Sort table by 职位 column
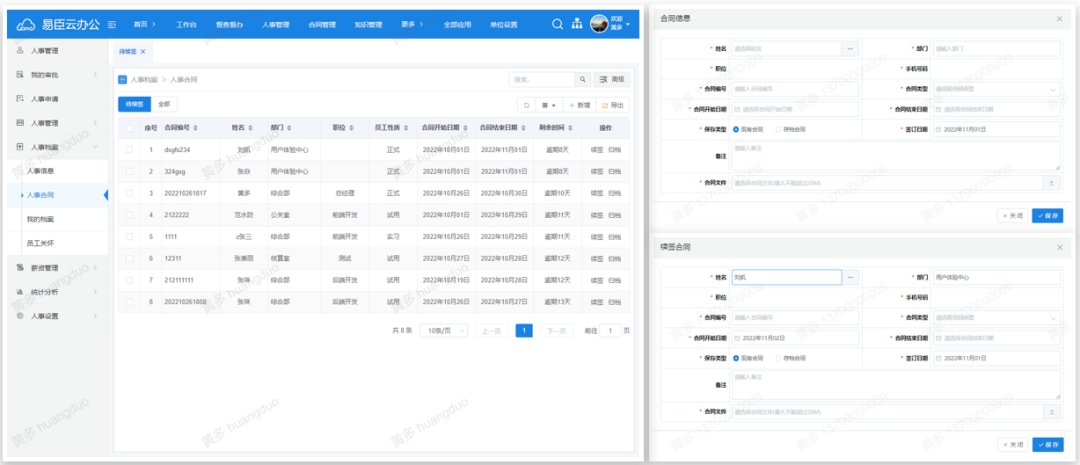The image size is (1080, 465). pyautogui.click(x=351, y=128)
